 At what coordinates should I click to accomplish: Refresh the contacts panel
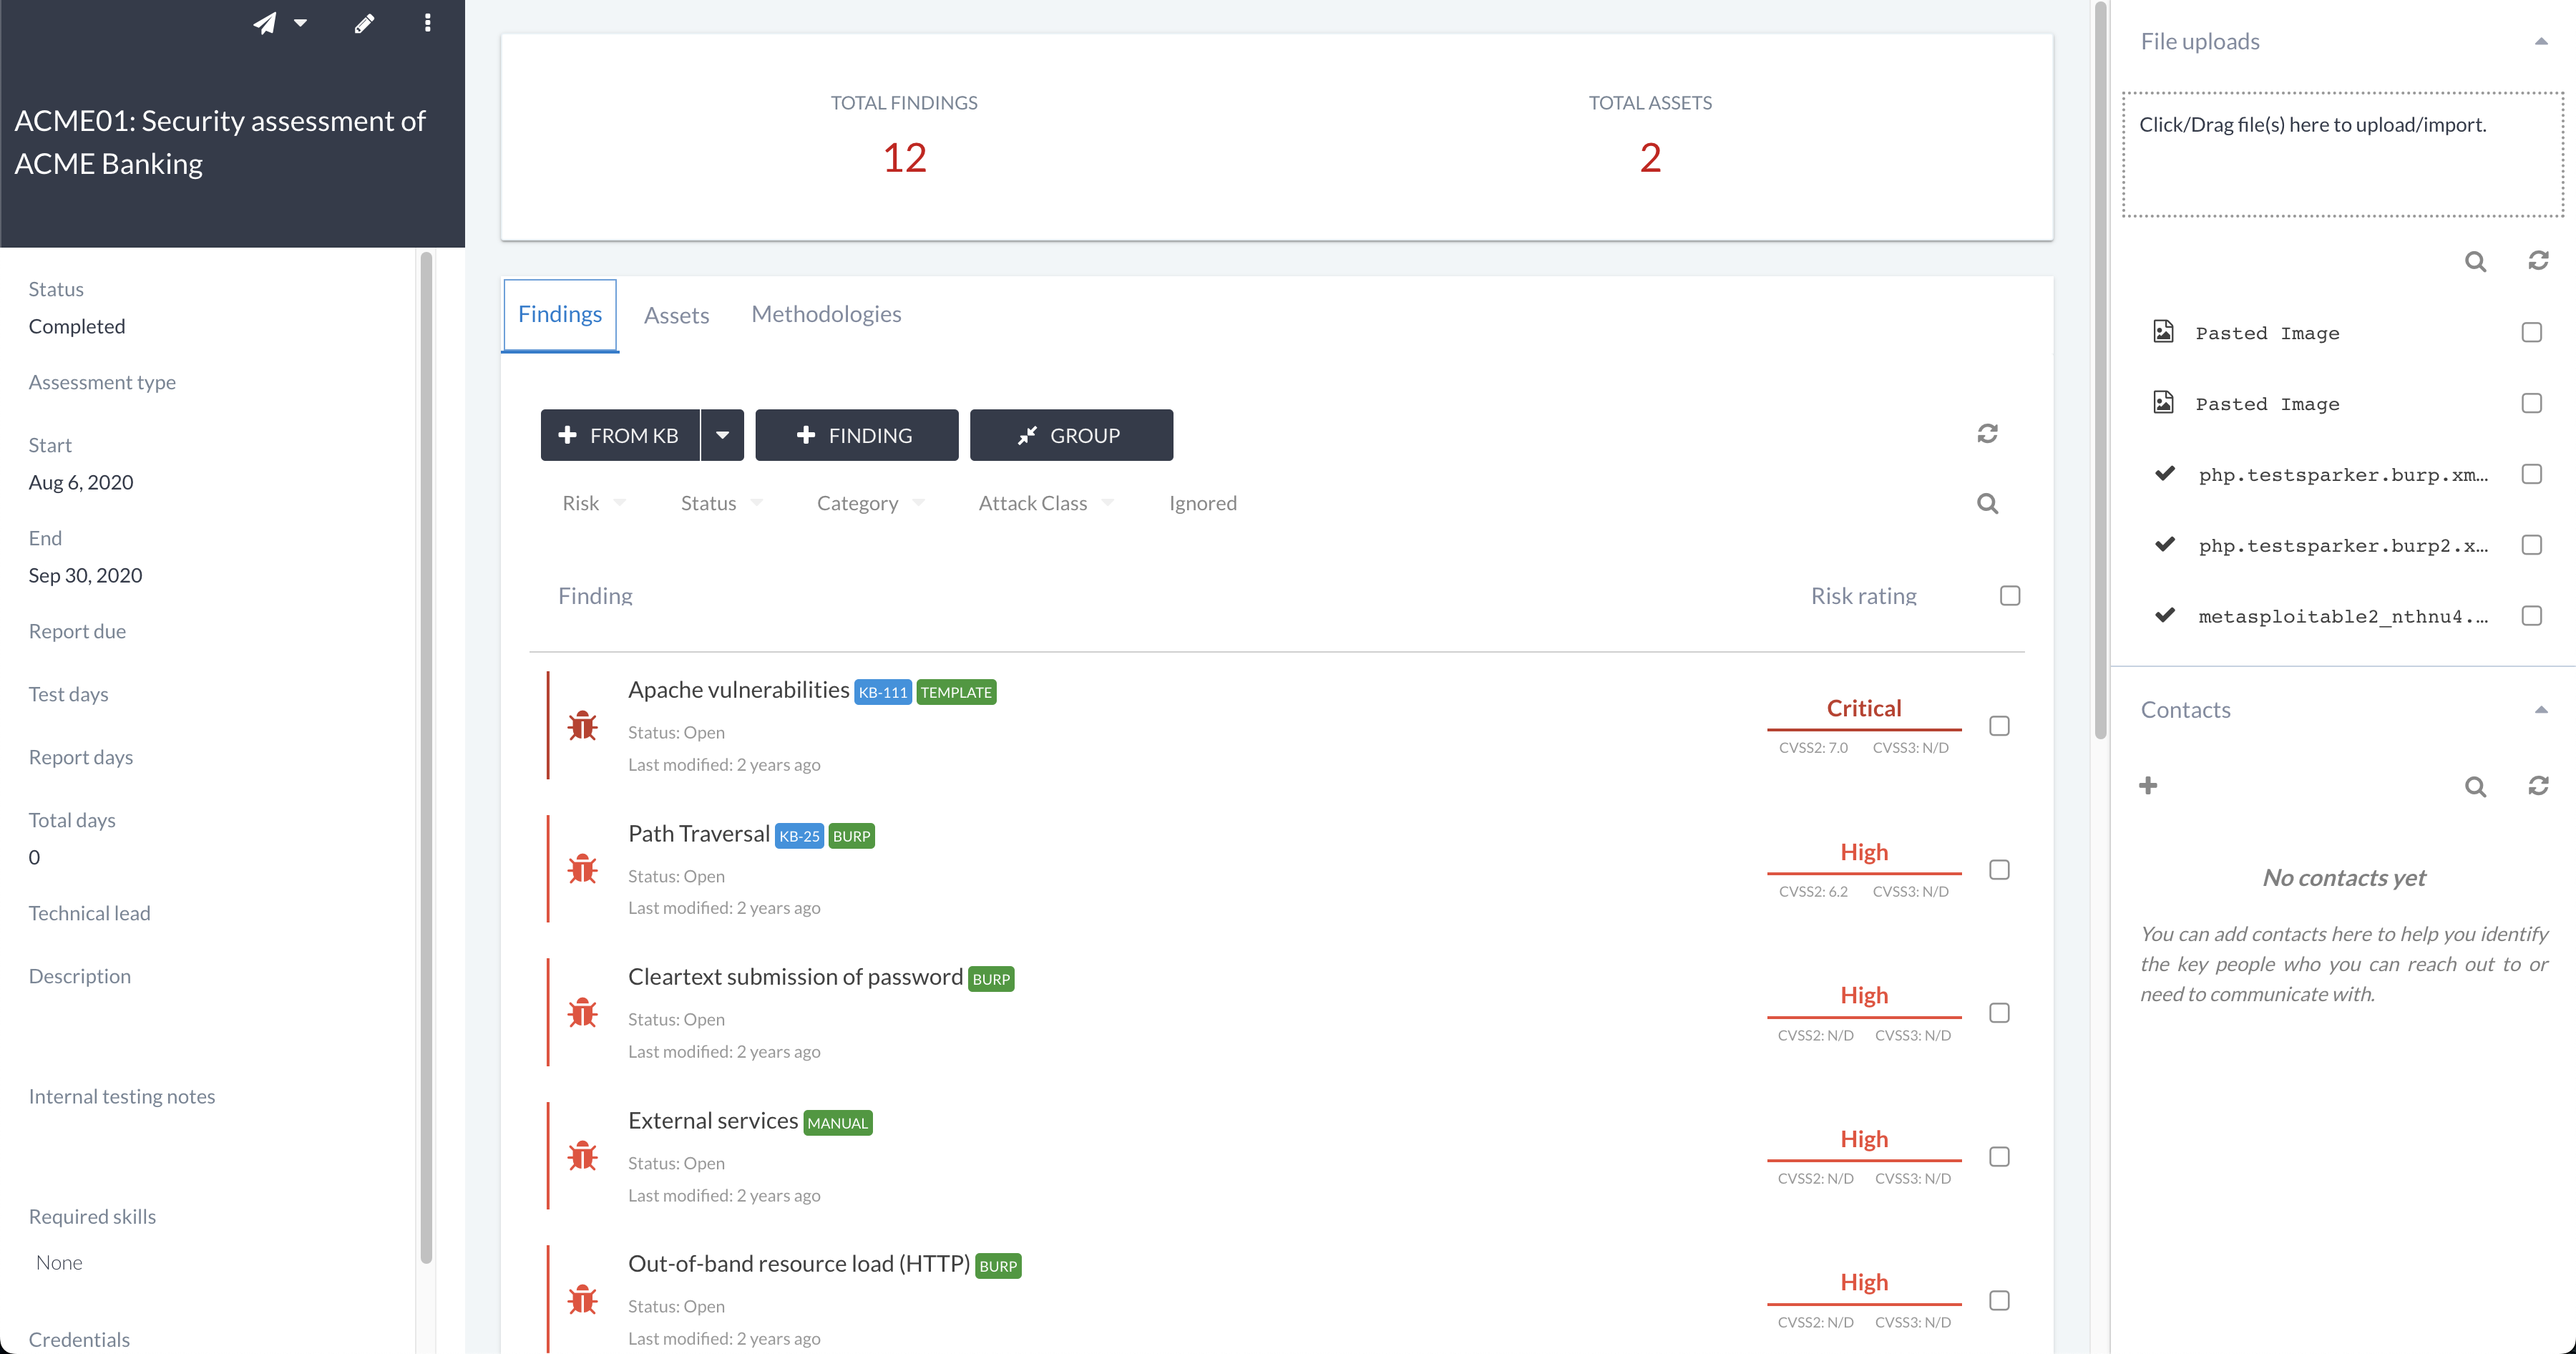point(2538,785)
